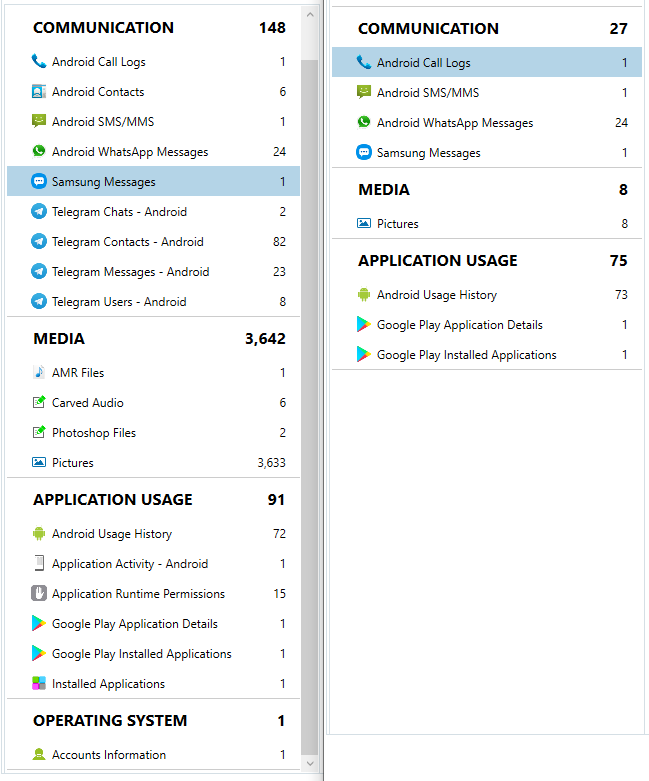Click the Google Play Installed Applications icon in the right panel
This screenshot has height=781, width=649.
364,354
